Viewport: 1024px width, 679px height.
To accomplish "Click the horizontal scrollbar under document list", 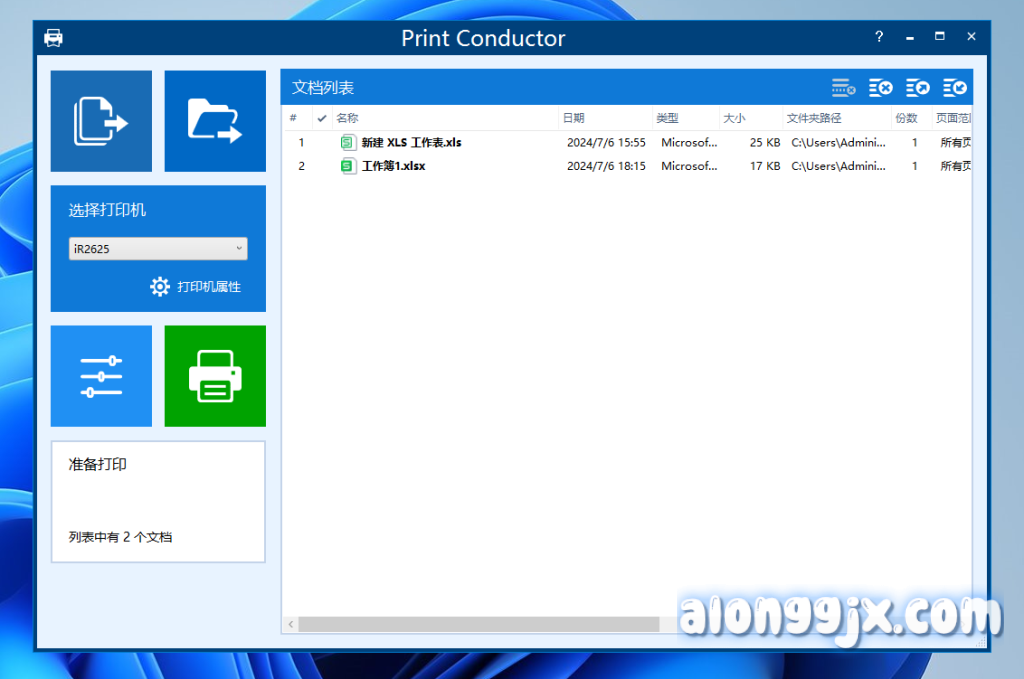I will [x=478, y=624].
